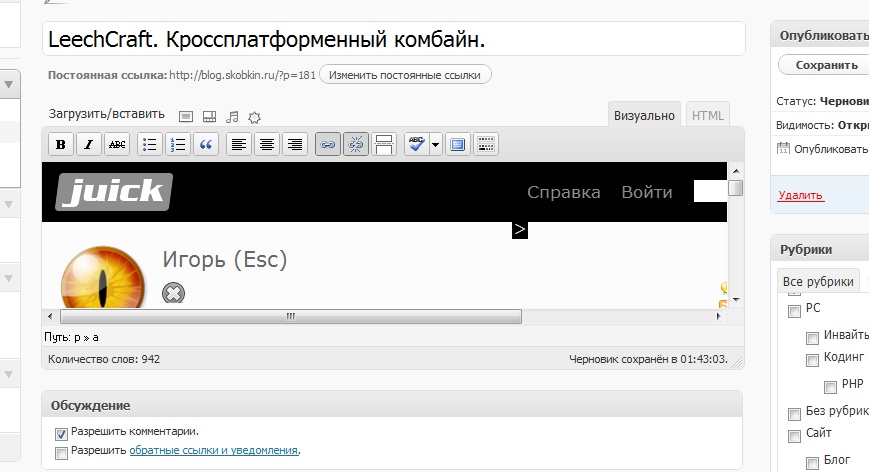Expand the third left sidebar menu arrow

[9, 278]
